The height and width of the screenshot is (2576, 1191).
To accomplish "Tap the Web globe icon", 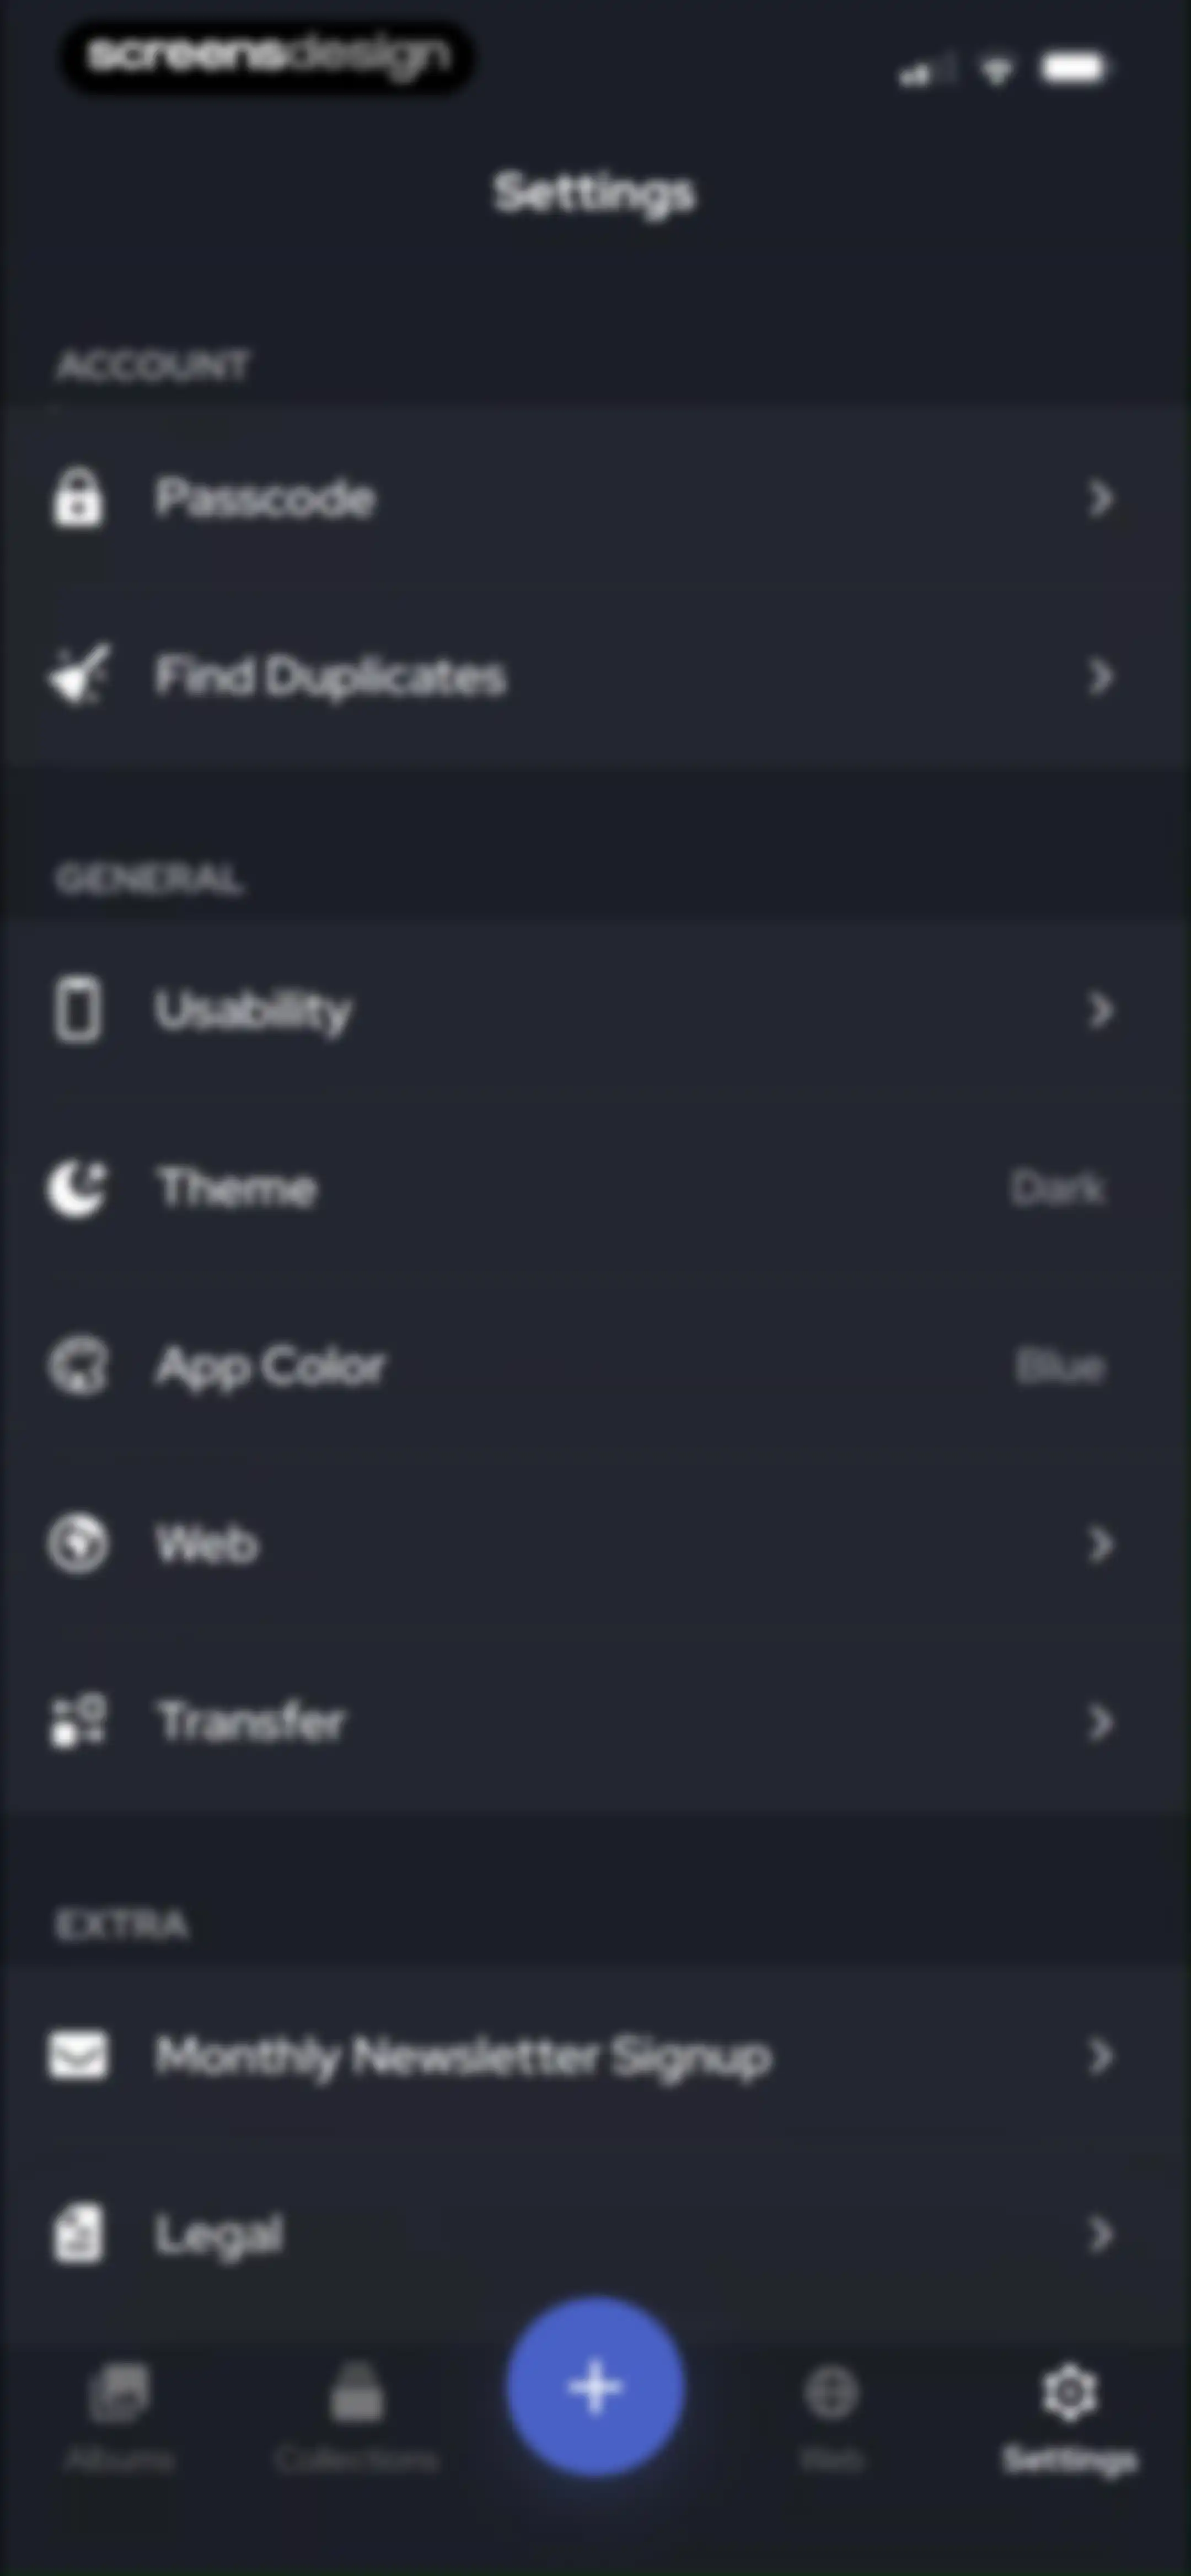I will [x=77, y=1544].
